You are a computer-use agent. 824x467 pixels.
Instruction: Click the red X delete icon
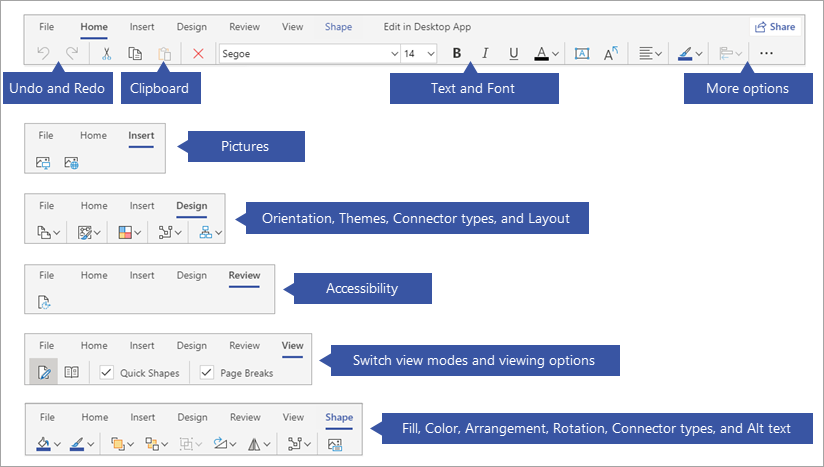(x=198, y=54)
